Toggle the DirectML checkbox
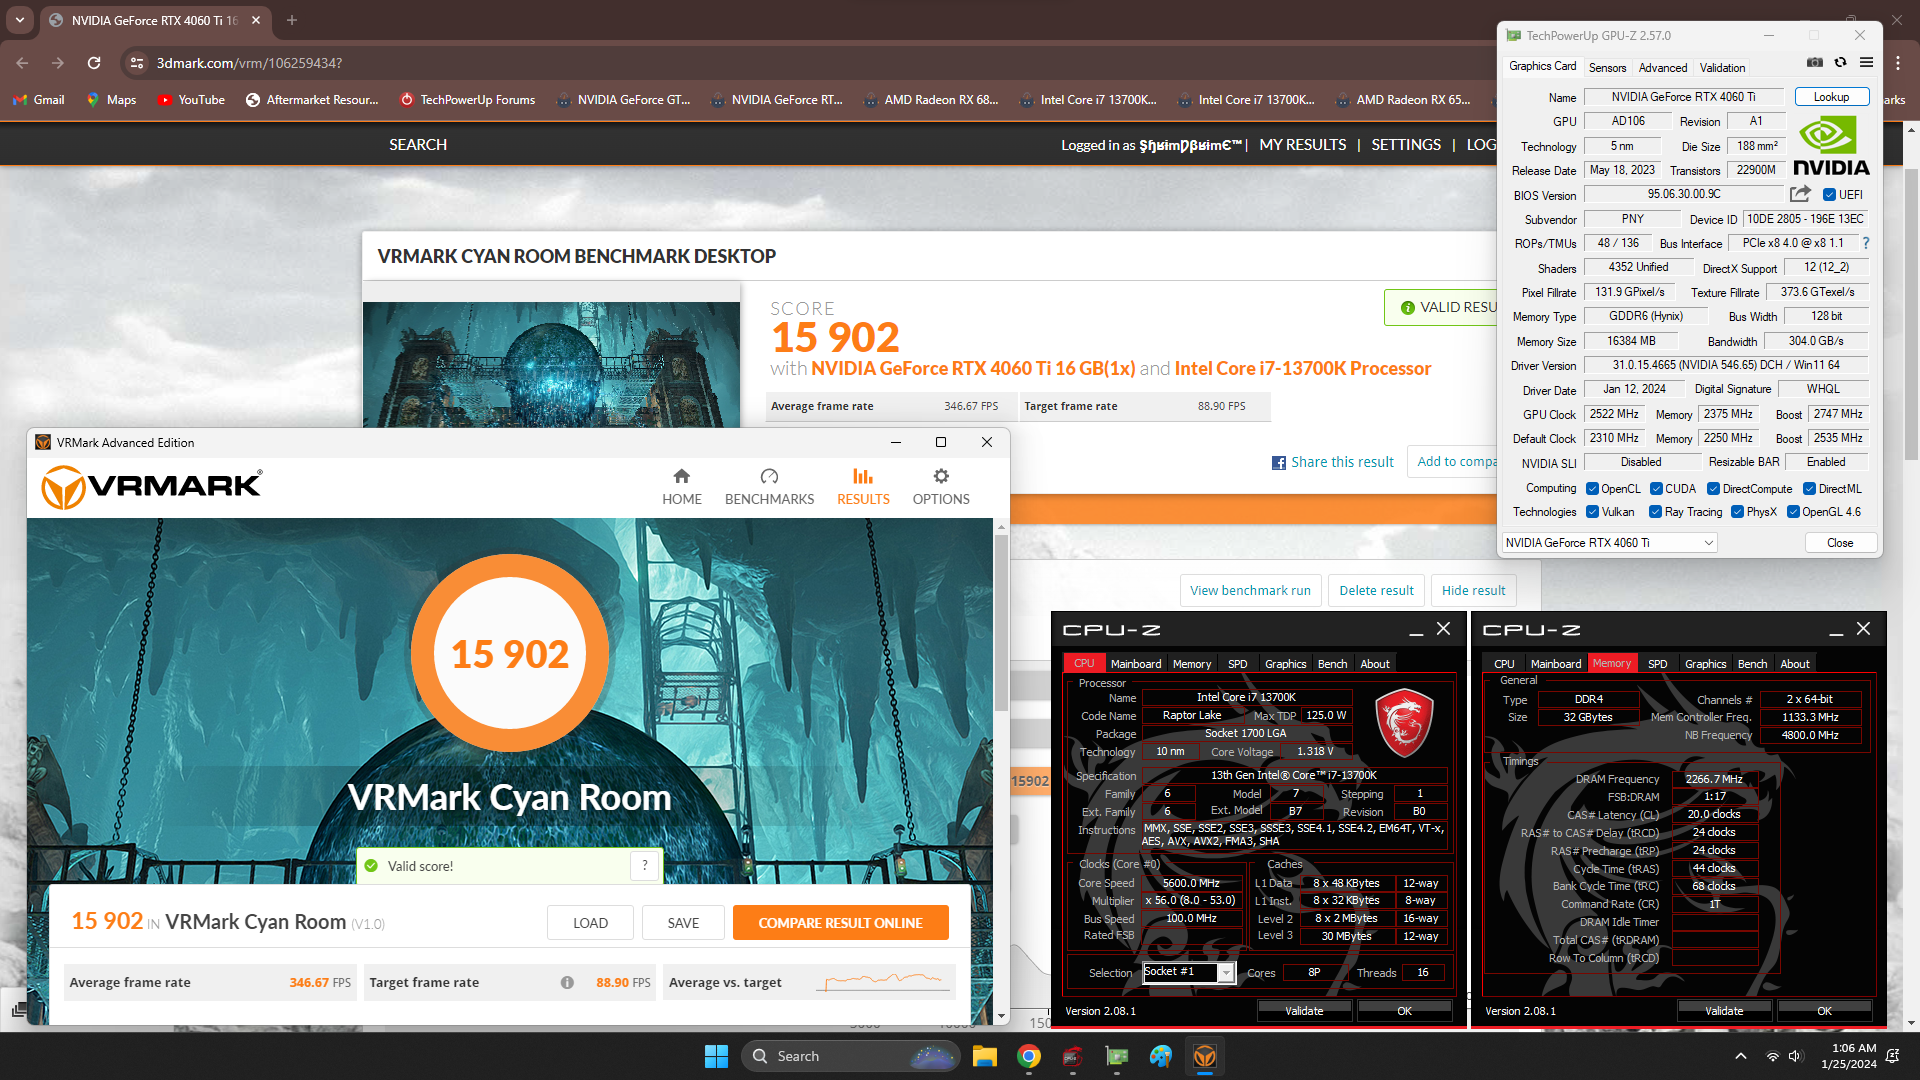Image resolution: width=1920 pixels, height=1080 pixels. [1809, 489]
